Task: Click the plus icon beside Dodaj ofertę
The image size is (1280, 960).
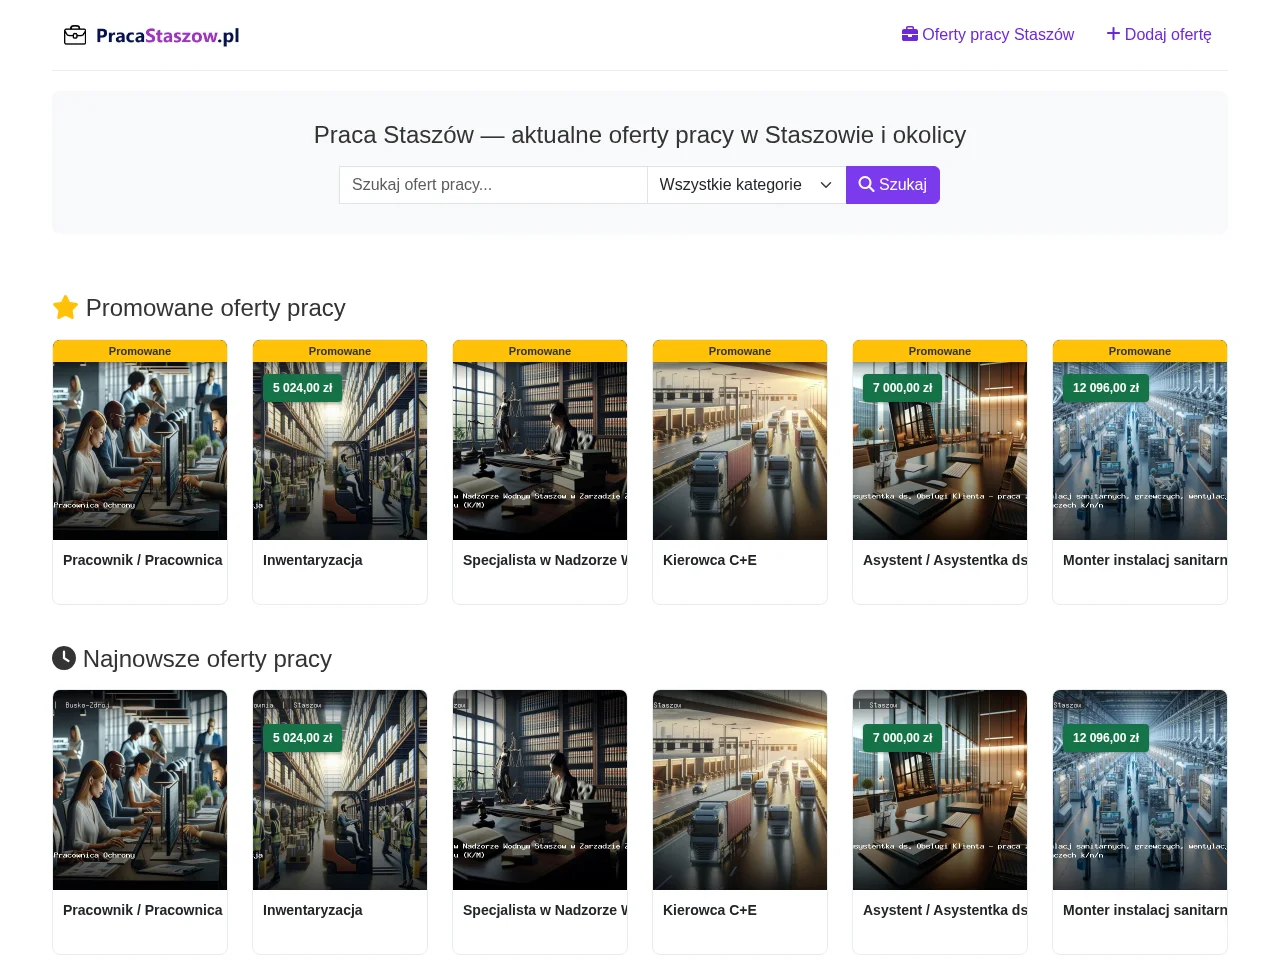Action: (x=1113, y=34)
